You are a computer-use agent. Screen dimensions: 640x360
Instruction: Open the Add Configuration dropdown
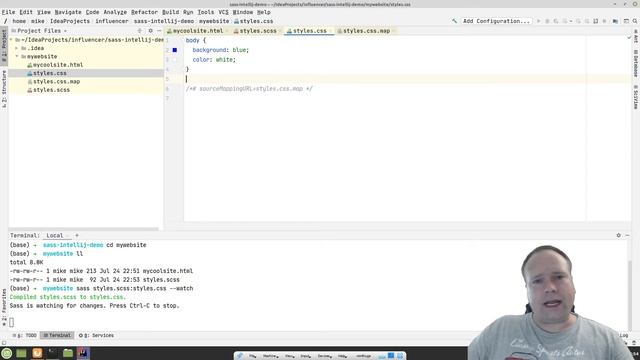pos(496,21)
